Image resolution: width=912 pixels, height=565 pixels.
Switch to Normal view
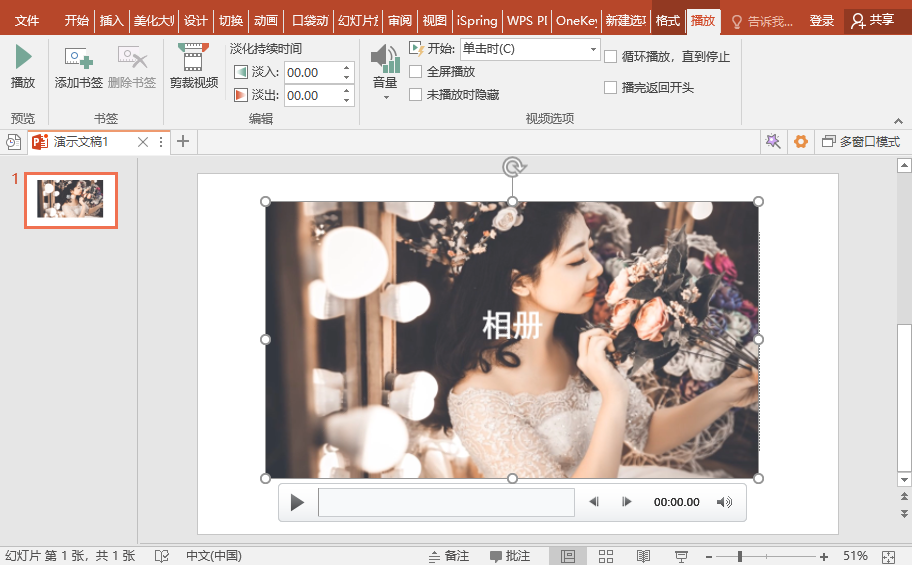tap(568, 556)
